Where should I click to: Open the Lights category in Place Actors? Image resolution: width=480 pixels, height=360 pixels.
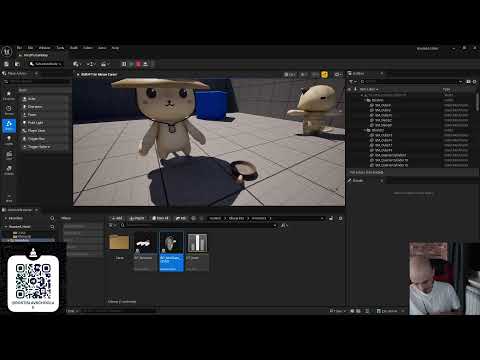pos(9,140)
